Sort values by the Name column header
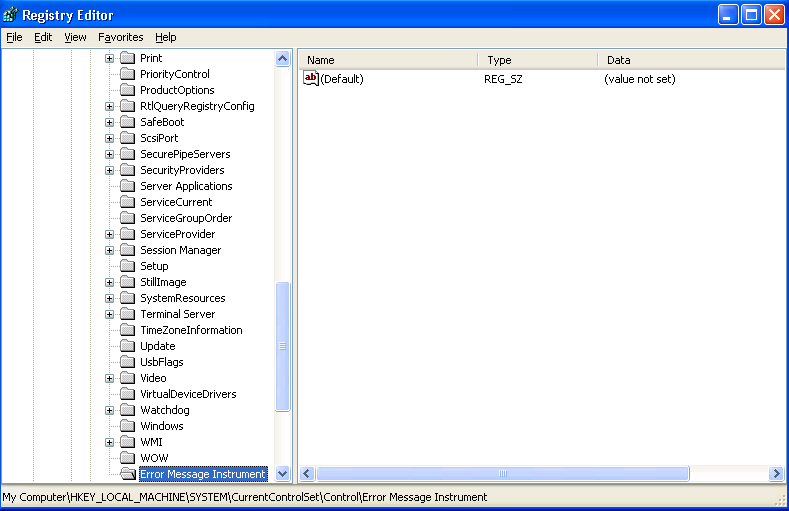The image size is (789, 511). [388, 60]
